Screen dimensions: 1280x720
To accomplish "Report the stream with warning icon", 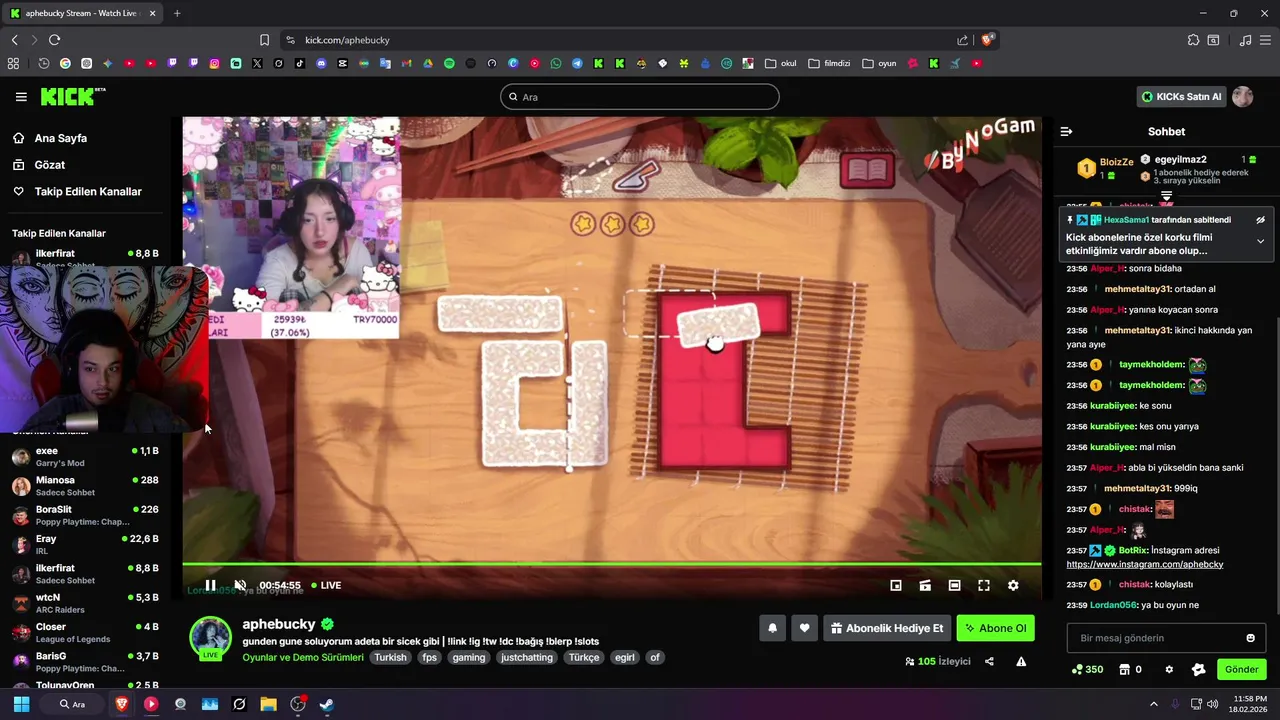I will click(1021, 661).
